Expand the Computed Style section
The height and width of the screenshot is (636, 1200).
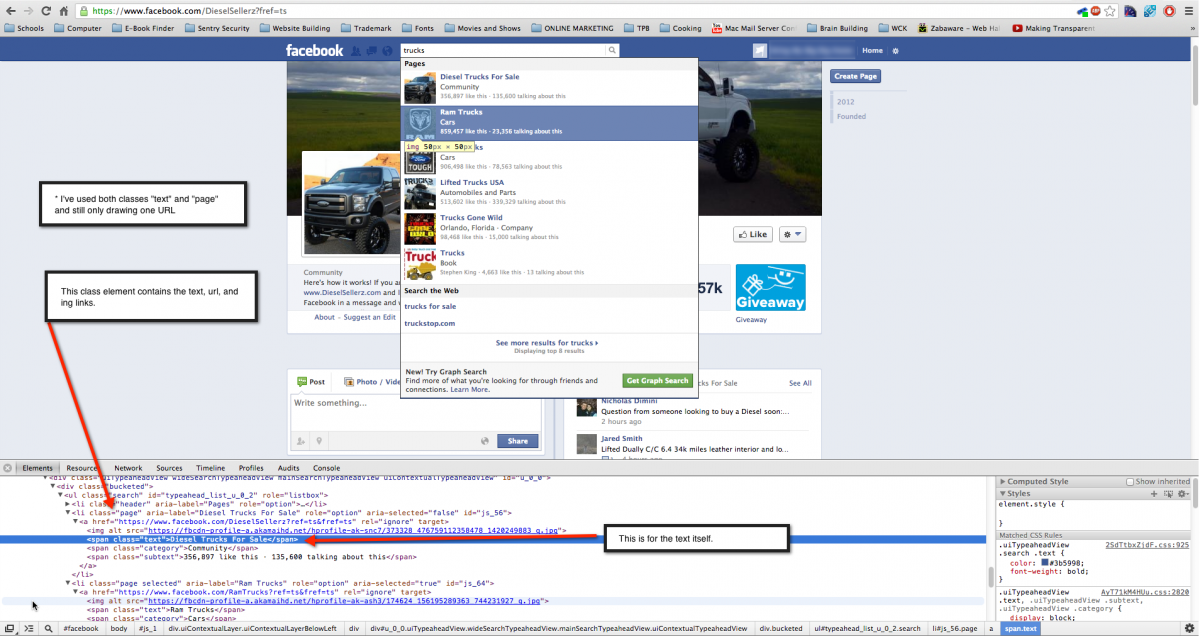1003,482
